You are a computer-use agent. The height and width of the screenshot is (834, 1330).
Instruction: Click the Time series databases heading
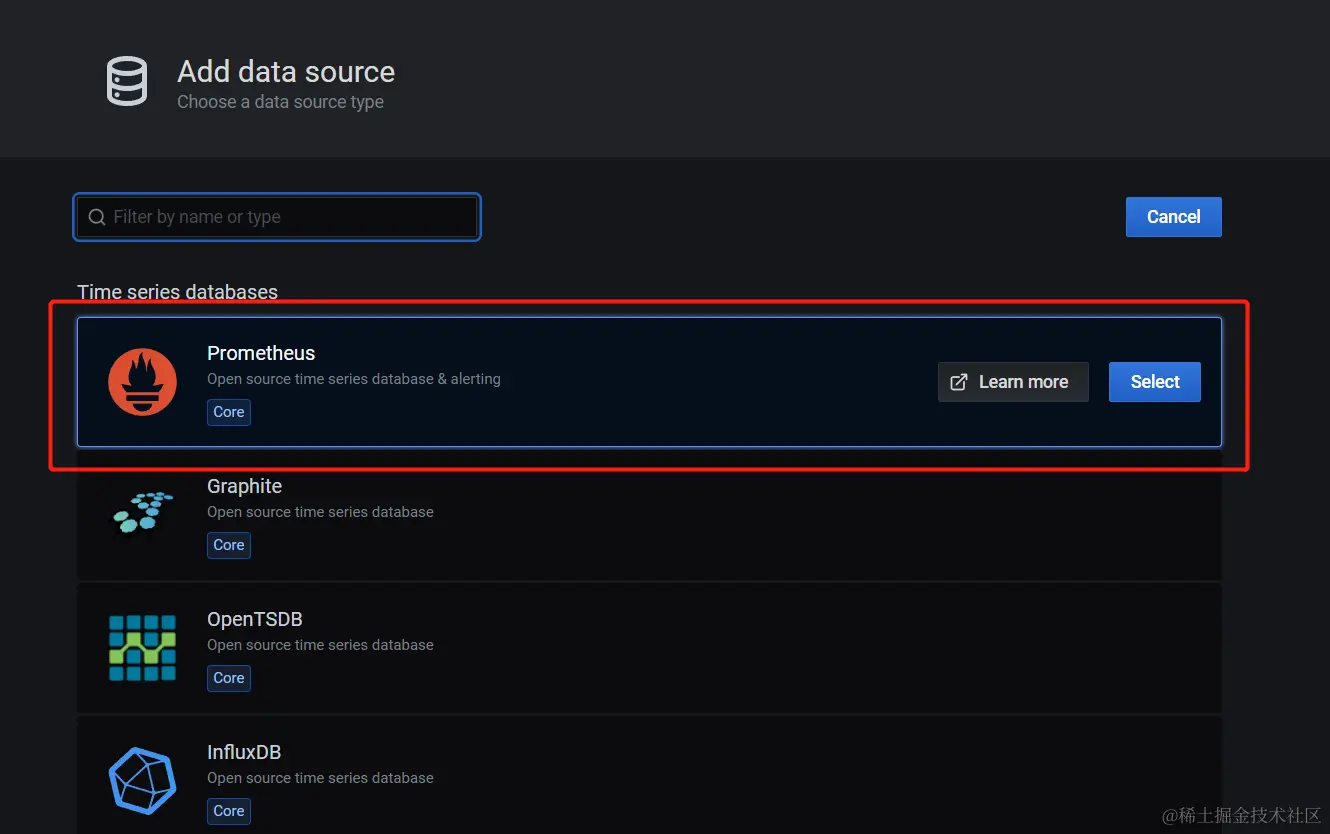[x=177, y=292]
